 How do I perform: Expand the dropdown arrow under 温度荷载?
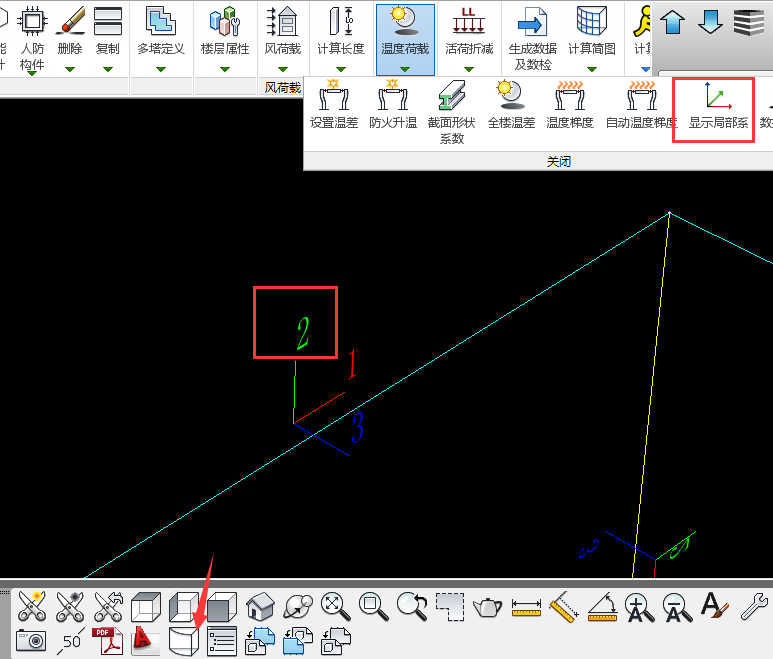tap(405, 69)
